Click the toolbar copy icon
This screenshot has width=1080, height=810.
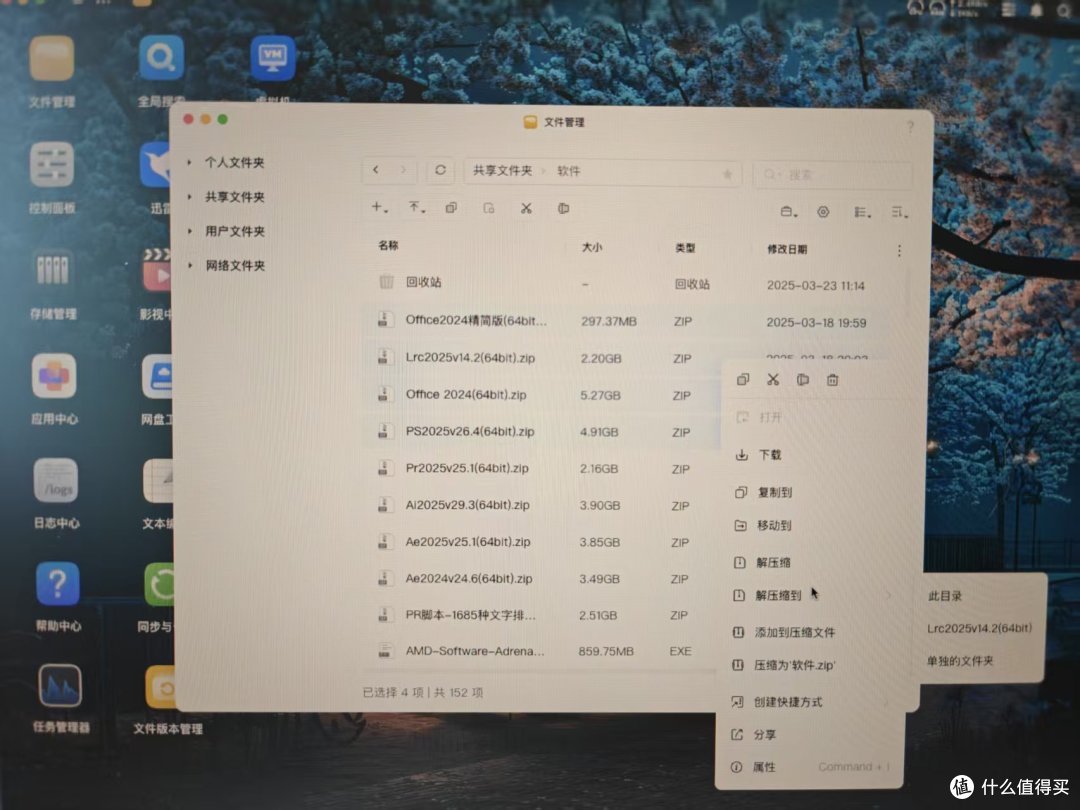[x=451, y=207]
